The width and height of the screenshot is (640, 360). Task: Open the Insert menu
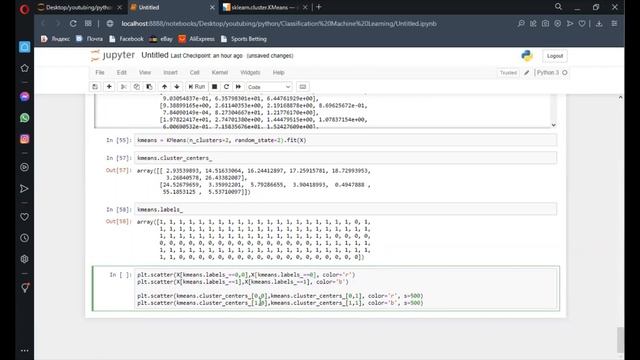tap(170, 72)
